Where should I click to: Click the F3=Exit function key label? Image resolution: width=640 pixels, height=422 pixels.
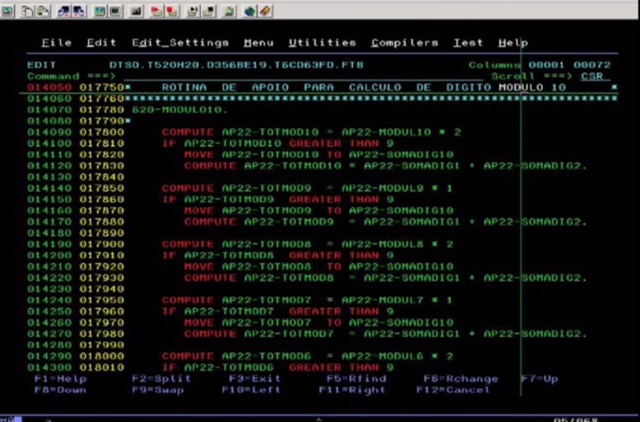click(255, 379)
